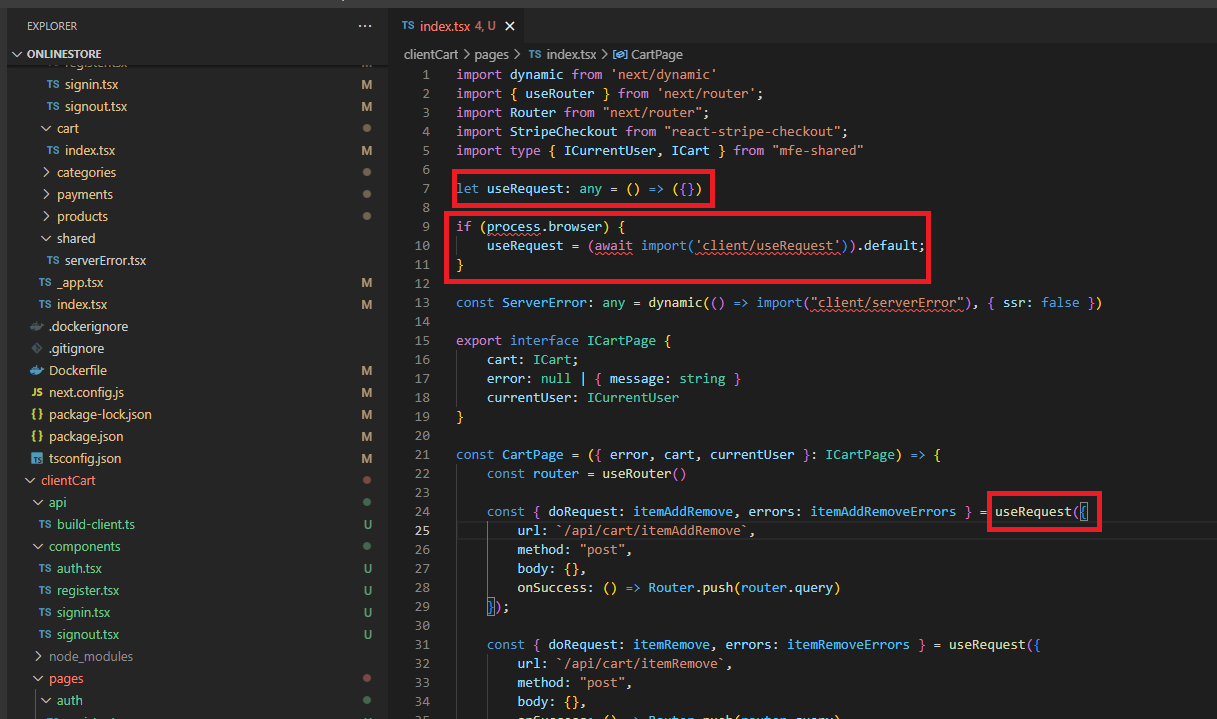Image resolution: width=1217 pixels, height=719 pixels.
Task: Open _app.tsx in the explorer
Action: pyautogui.click(x=79, y=282)
